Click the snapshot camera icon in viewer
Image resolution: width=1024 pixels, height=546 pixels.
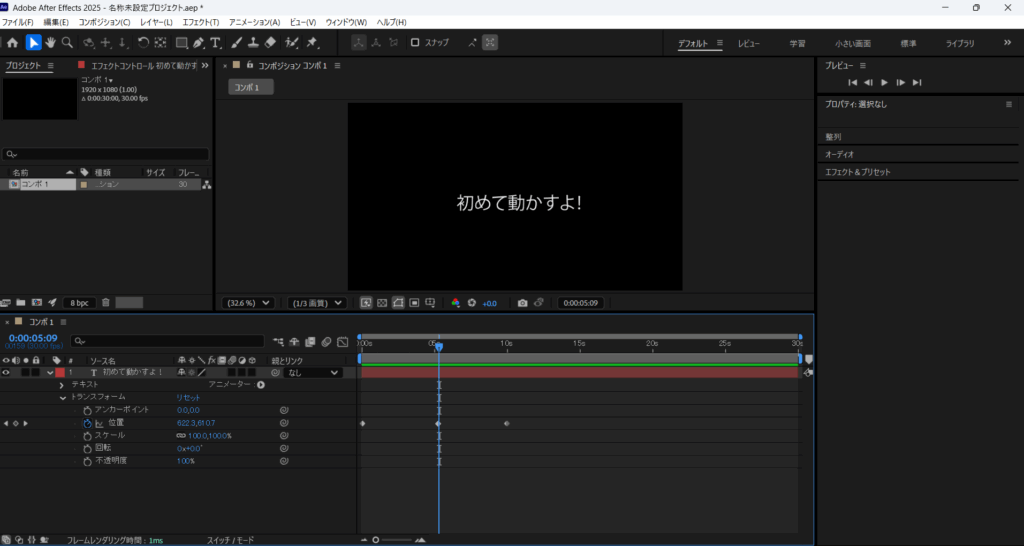tap(522, 302)
